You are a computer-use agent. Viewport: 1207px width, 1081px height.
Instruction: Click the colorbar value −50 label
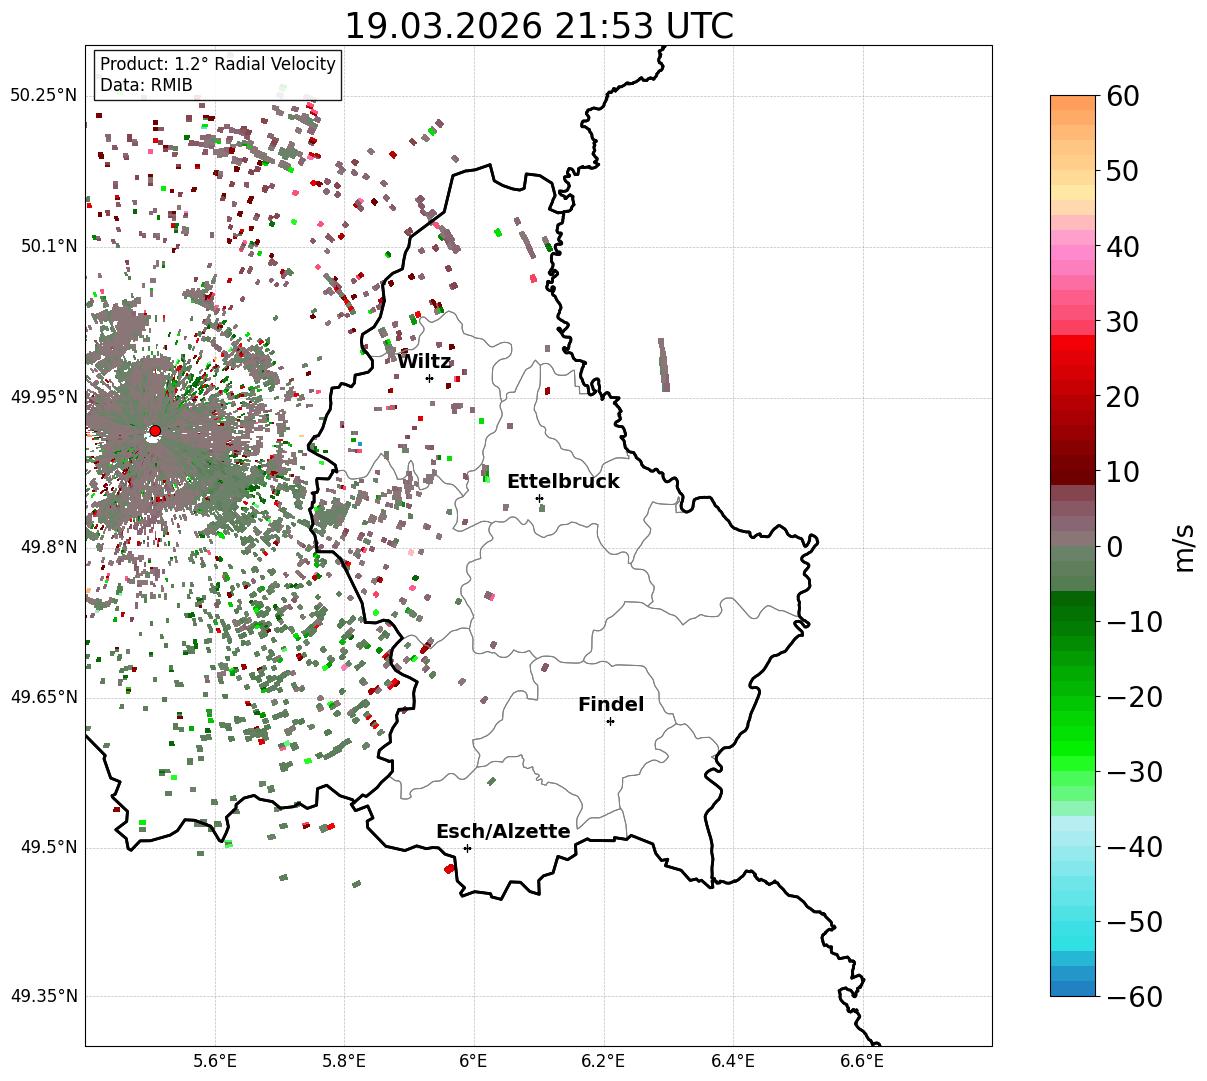(1134, 921)
